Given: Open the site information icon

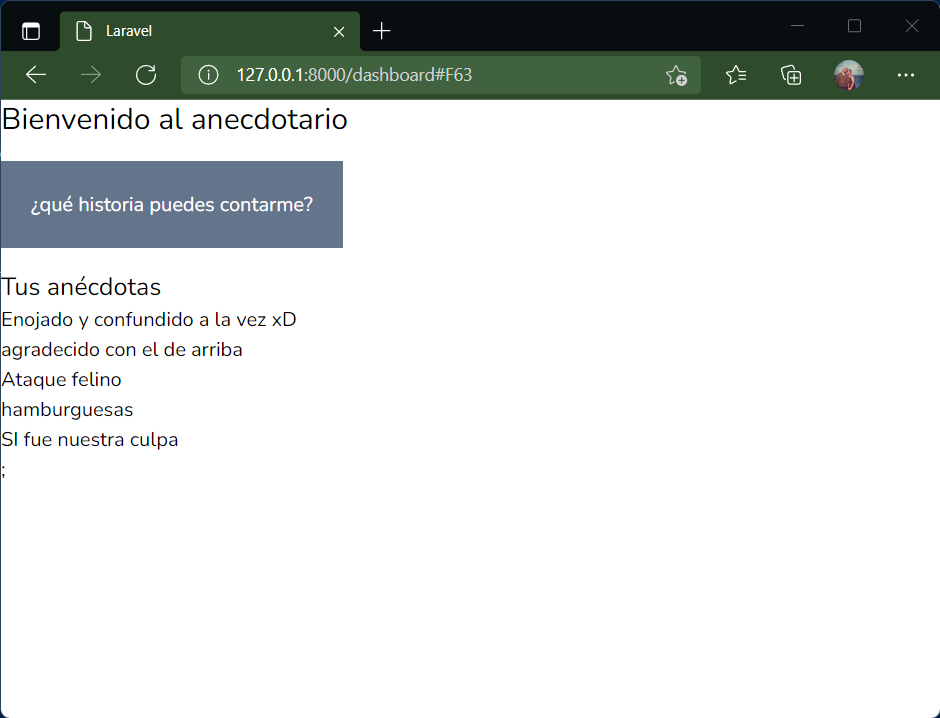Looking at the screenshot, I should (208, 75).
